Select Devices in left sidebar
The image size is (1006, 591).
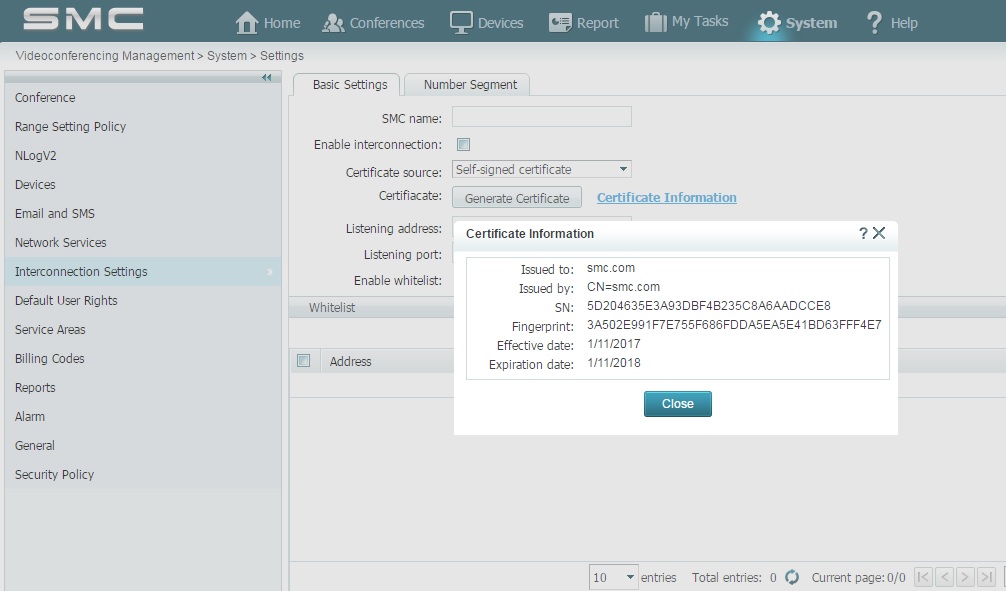pos(142,185)
